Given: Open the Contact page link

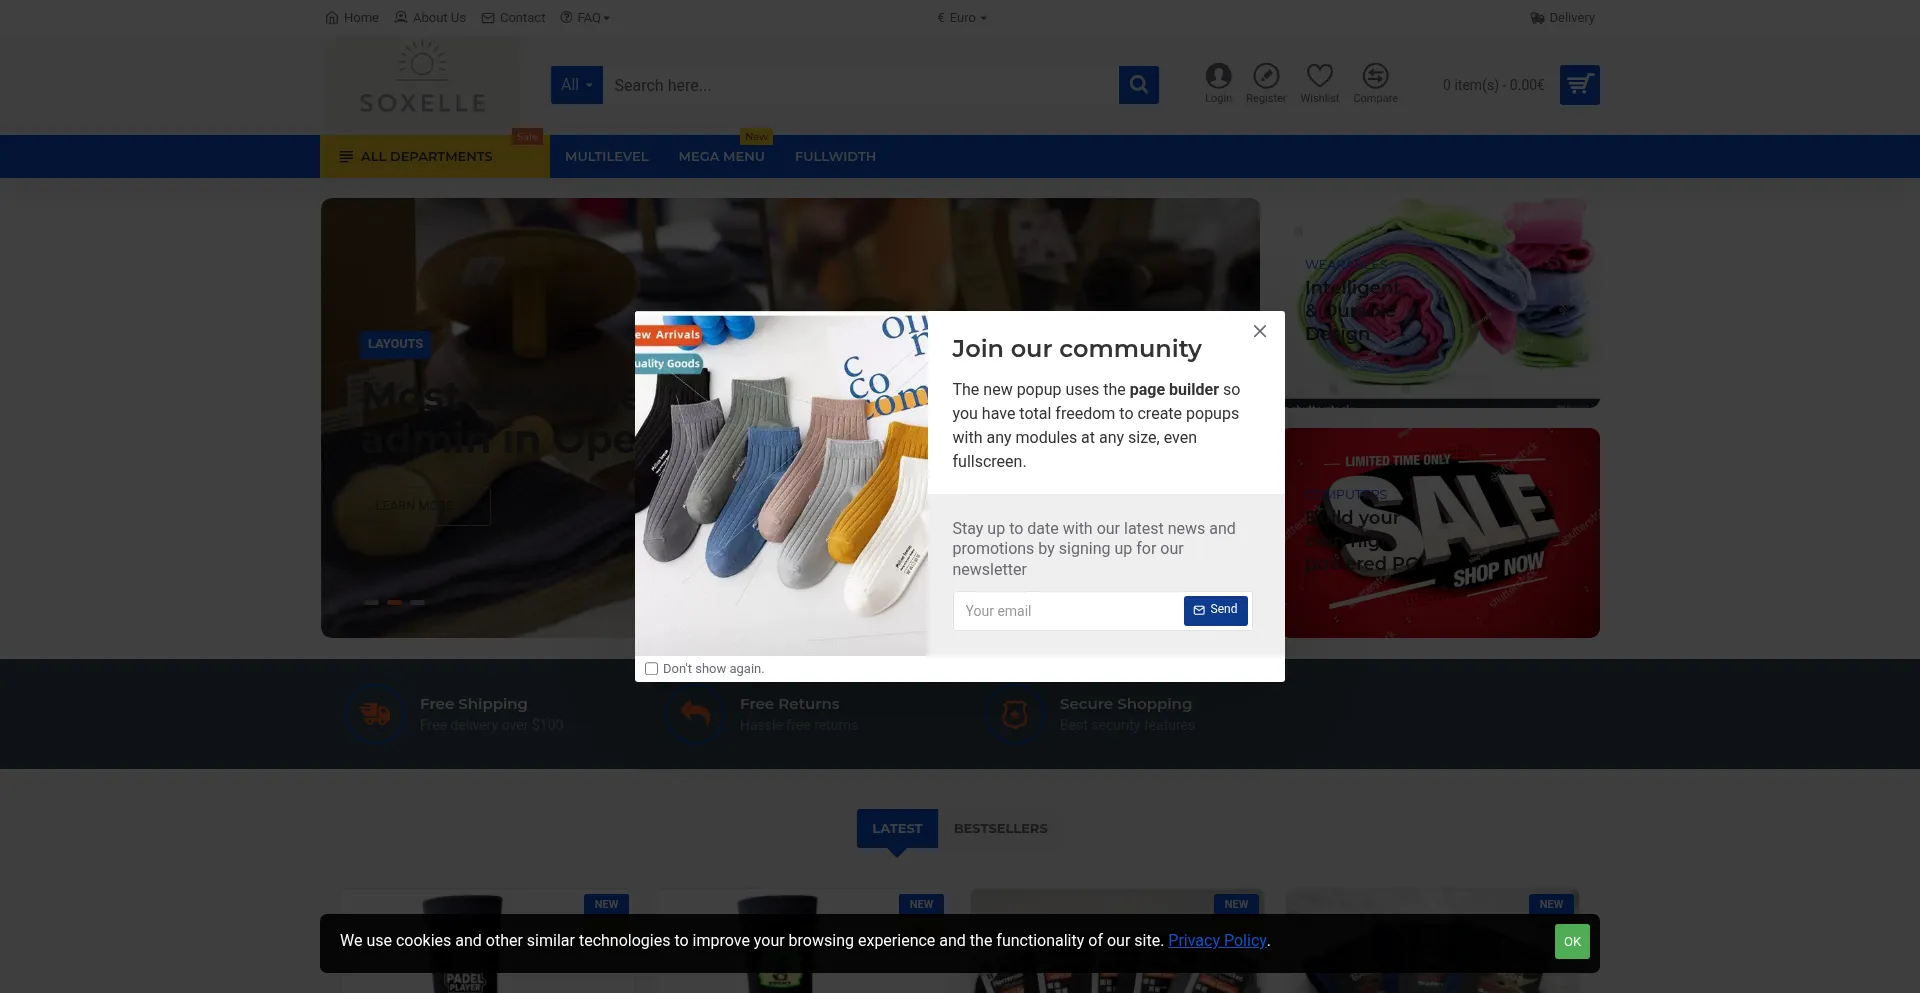Looking at the screenshot, I should click(513, 18).
